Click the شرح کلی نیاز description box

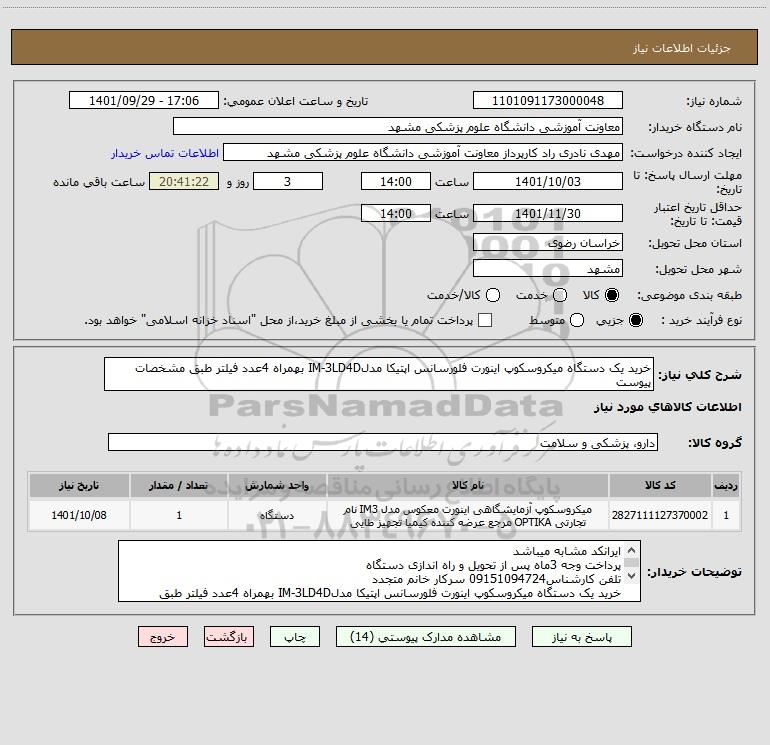click(x=379, y=374)
